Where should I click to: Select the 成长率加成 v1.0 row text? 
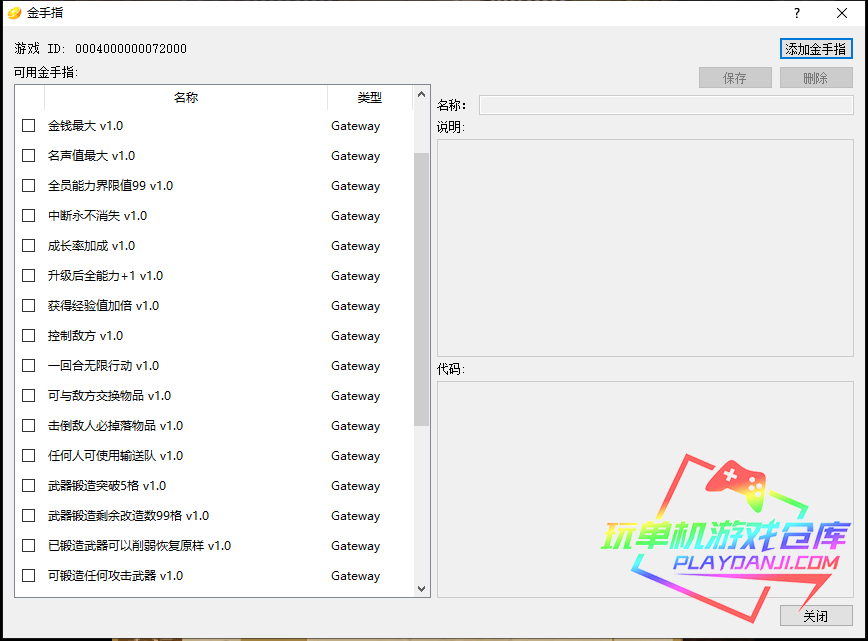pyautogui.click(x=91, y=246)
